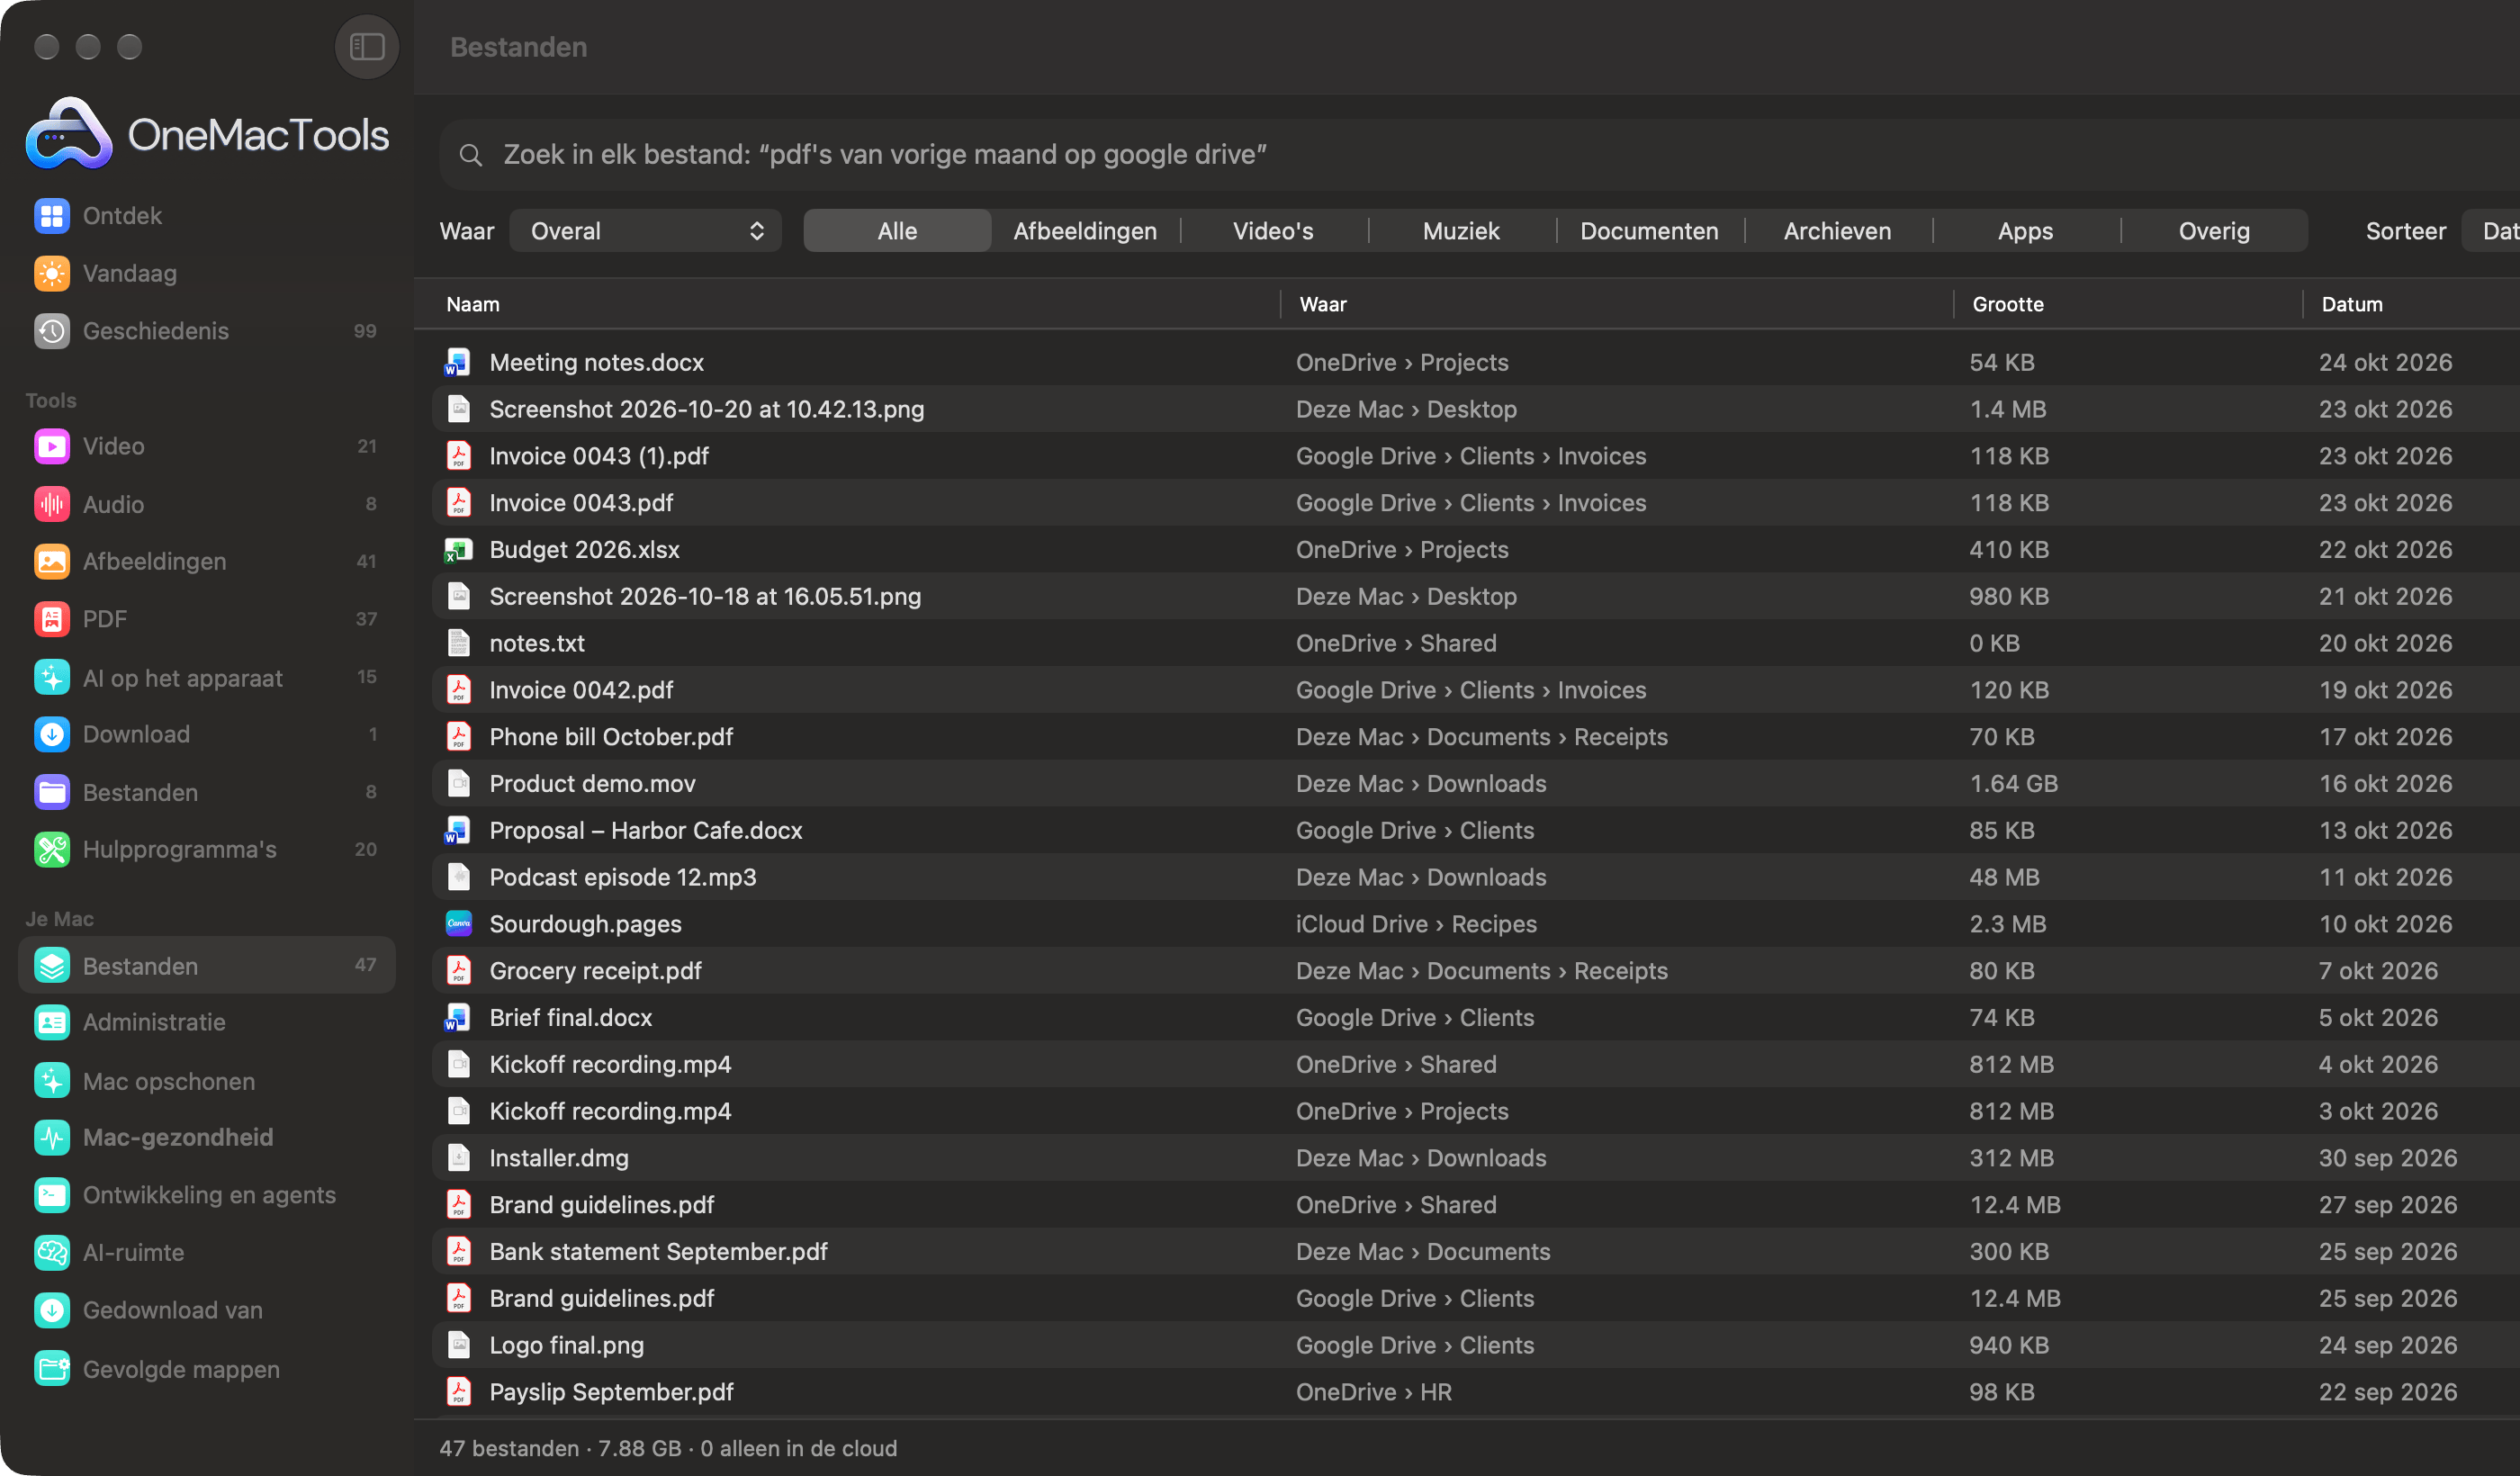Open Vandaag via its sun icon
The height and width of the screenshot is (1476, 2520).
pyautogui.click(x=52, y=273)
